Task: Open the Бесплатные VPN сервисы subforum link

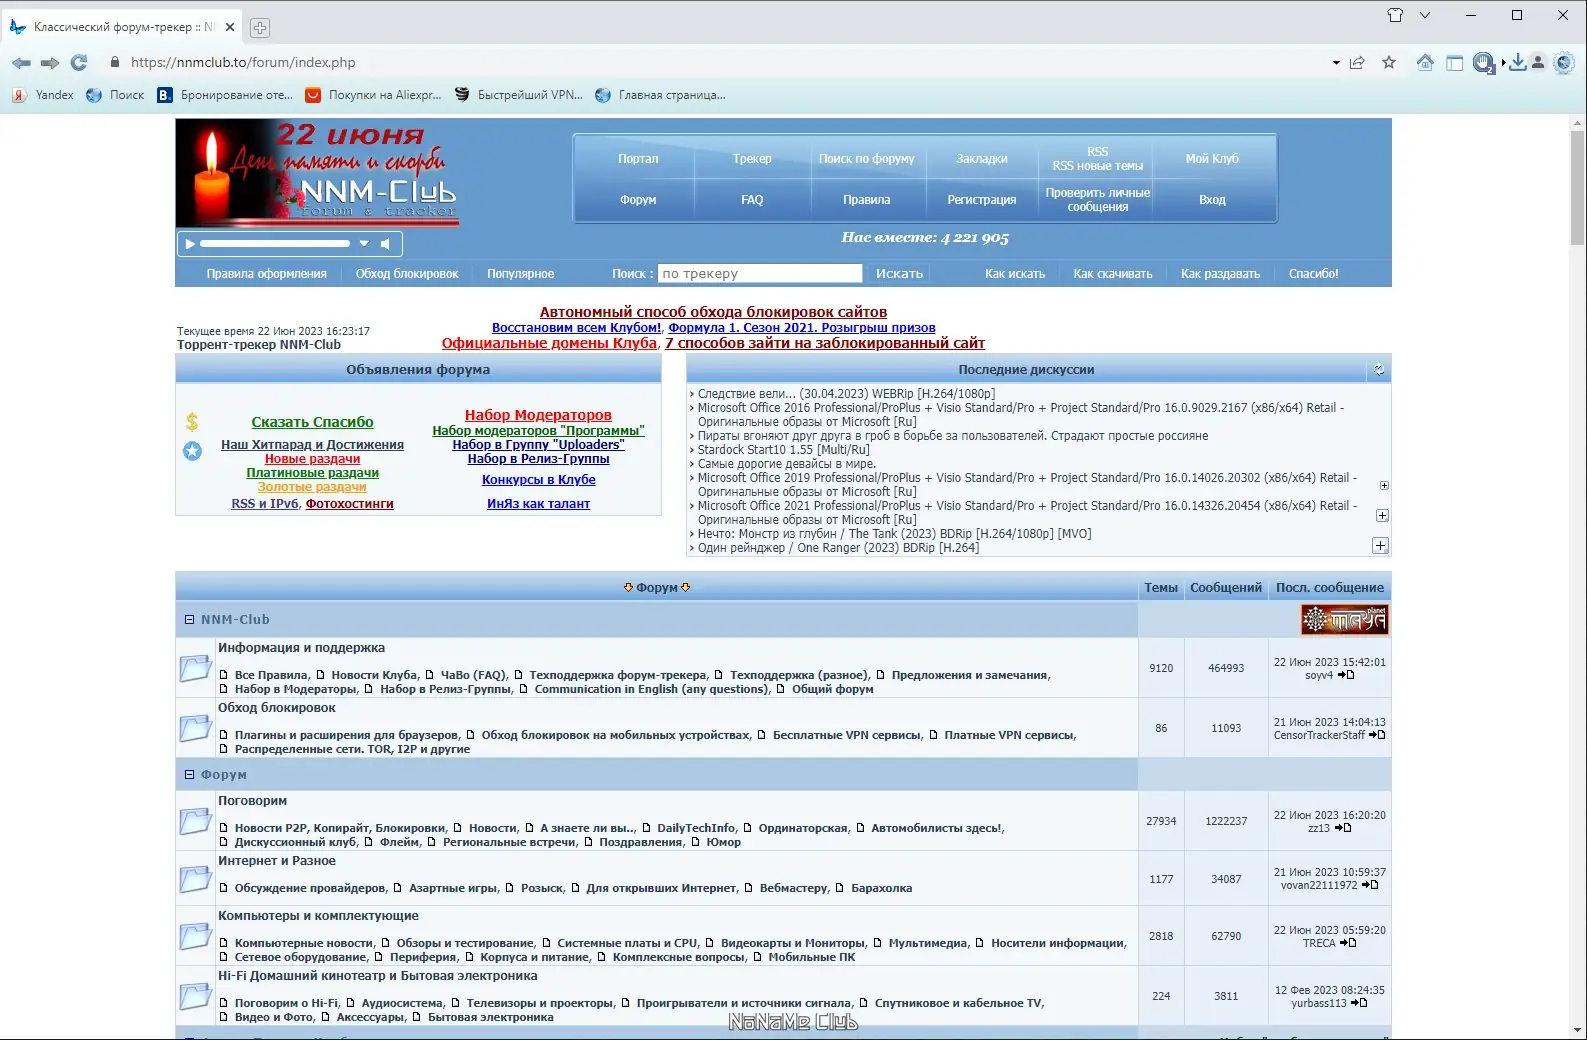Action: click(x=846, y=735)
